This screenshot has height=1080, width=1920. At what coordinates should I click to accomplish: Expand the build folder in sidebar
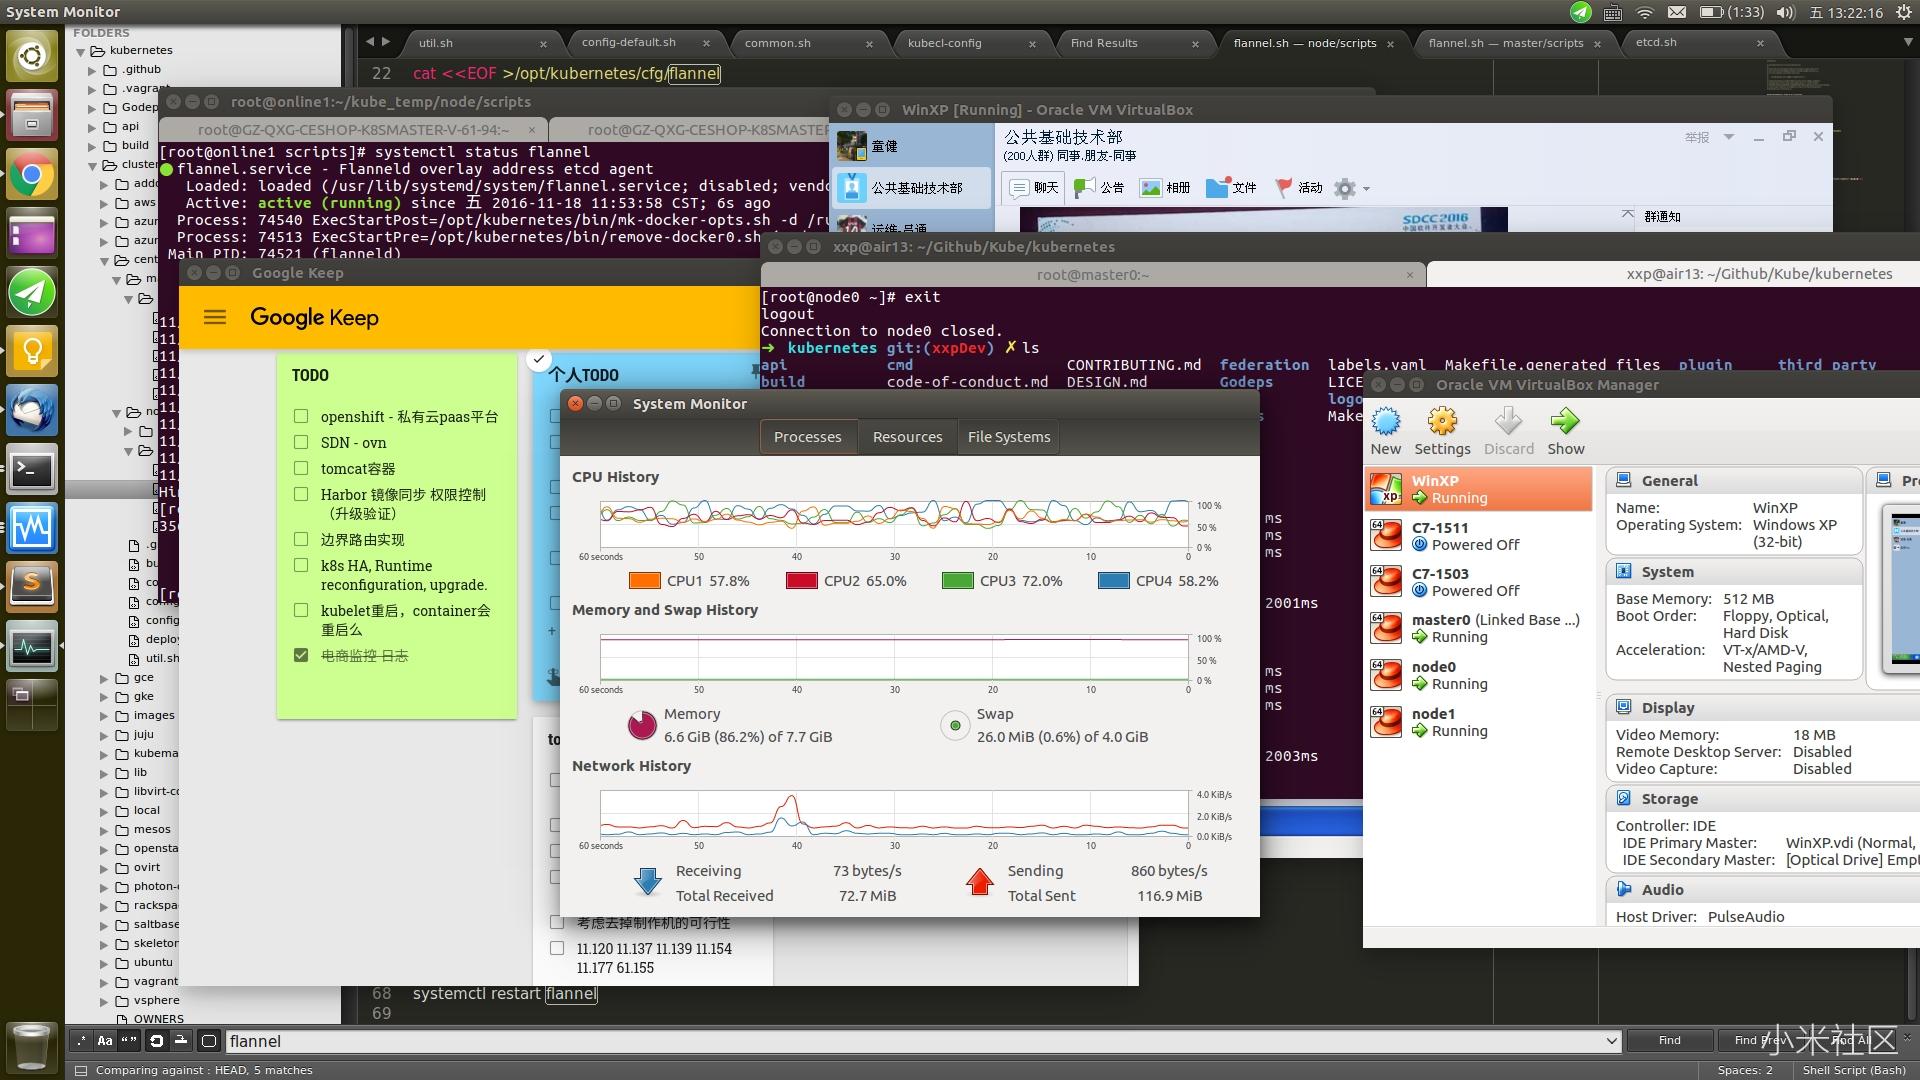(92, 146)
